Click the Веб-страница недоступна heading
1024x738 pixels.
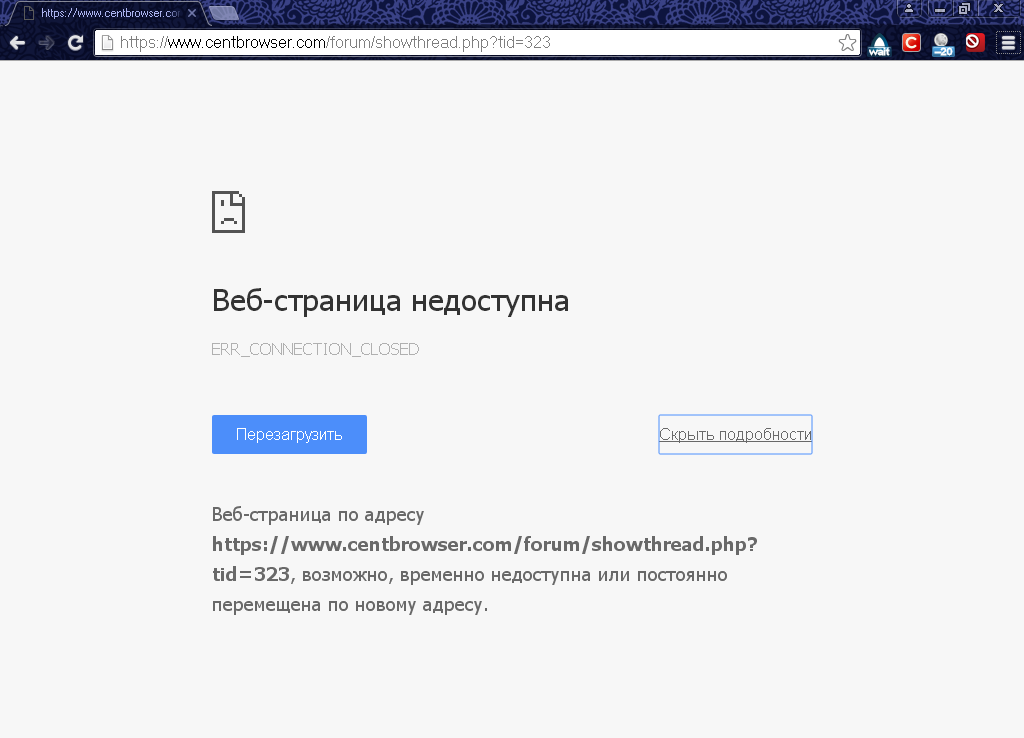click(x=391, y=301)
